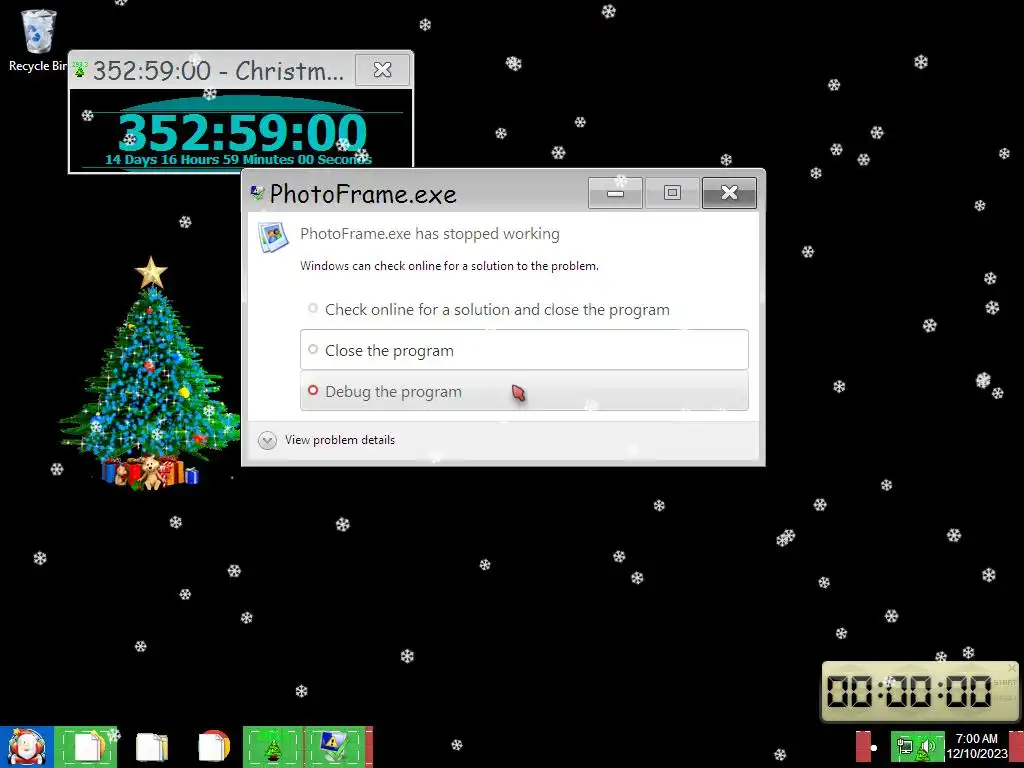Image resolution: width=1024 pixels, height=768 pixels.
Task: Minimize the PhotoFrame.exe dialog
Action: point(615,193)
